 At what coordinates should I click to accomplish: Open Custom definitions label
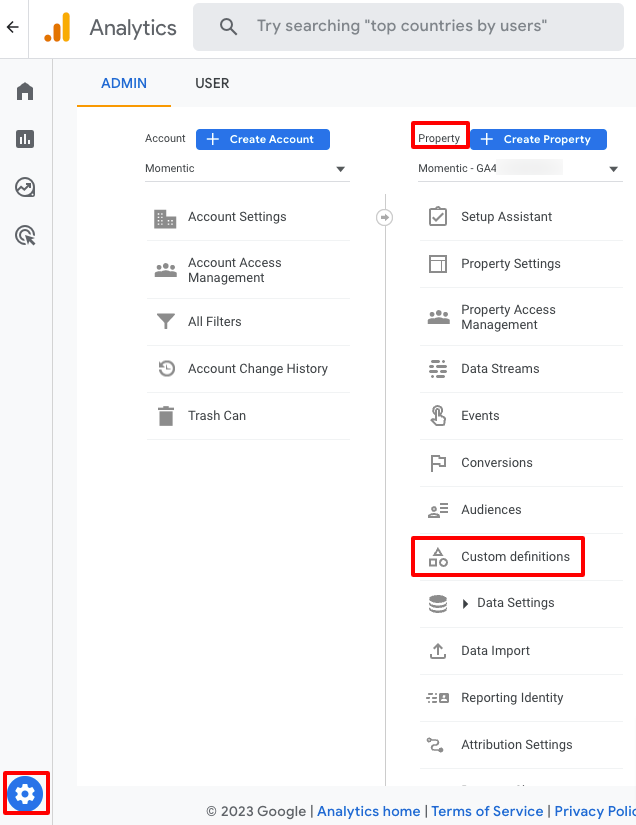(516, 557)
